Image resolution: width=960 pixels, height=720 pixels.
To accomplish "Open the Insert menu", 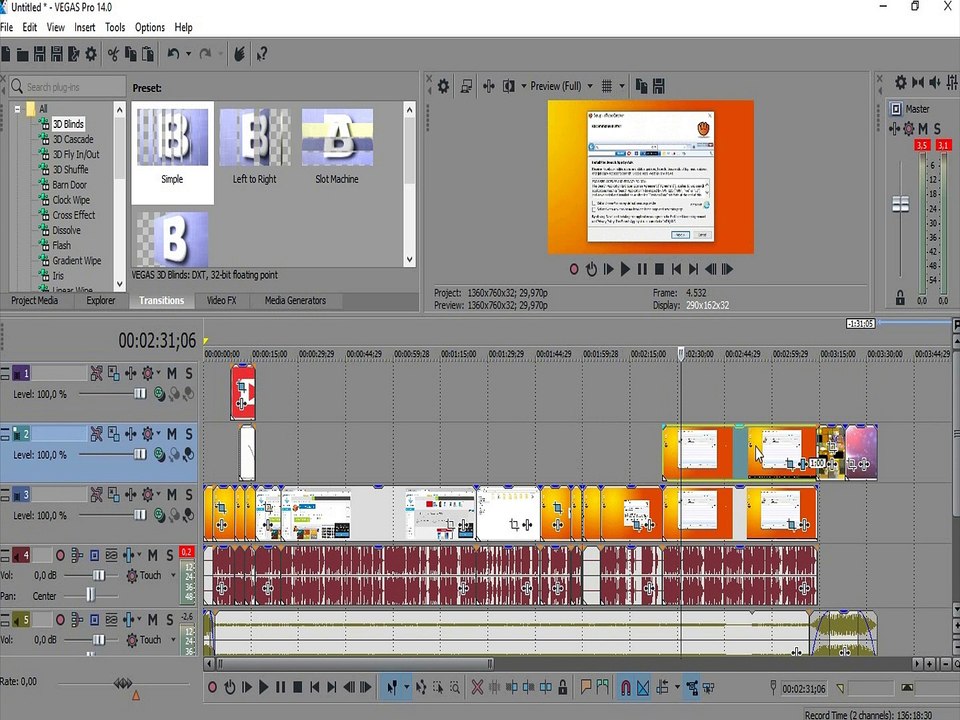I will tap(84, 27).
